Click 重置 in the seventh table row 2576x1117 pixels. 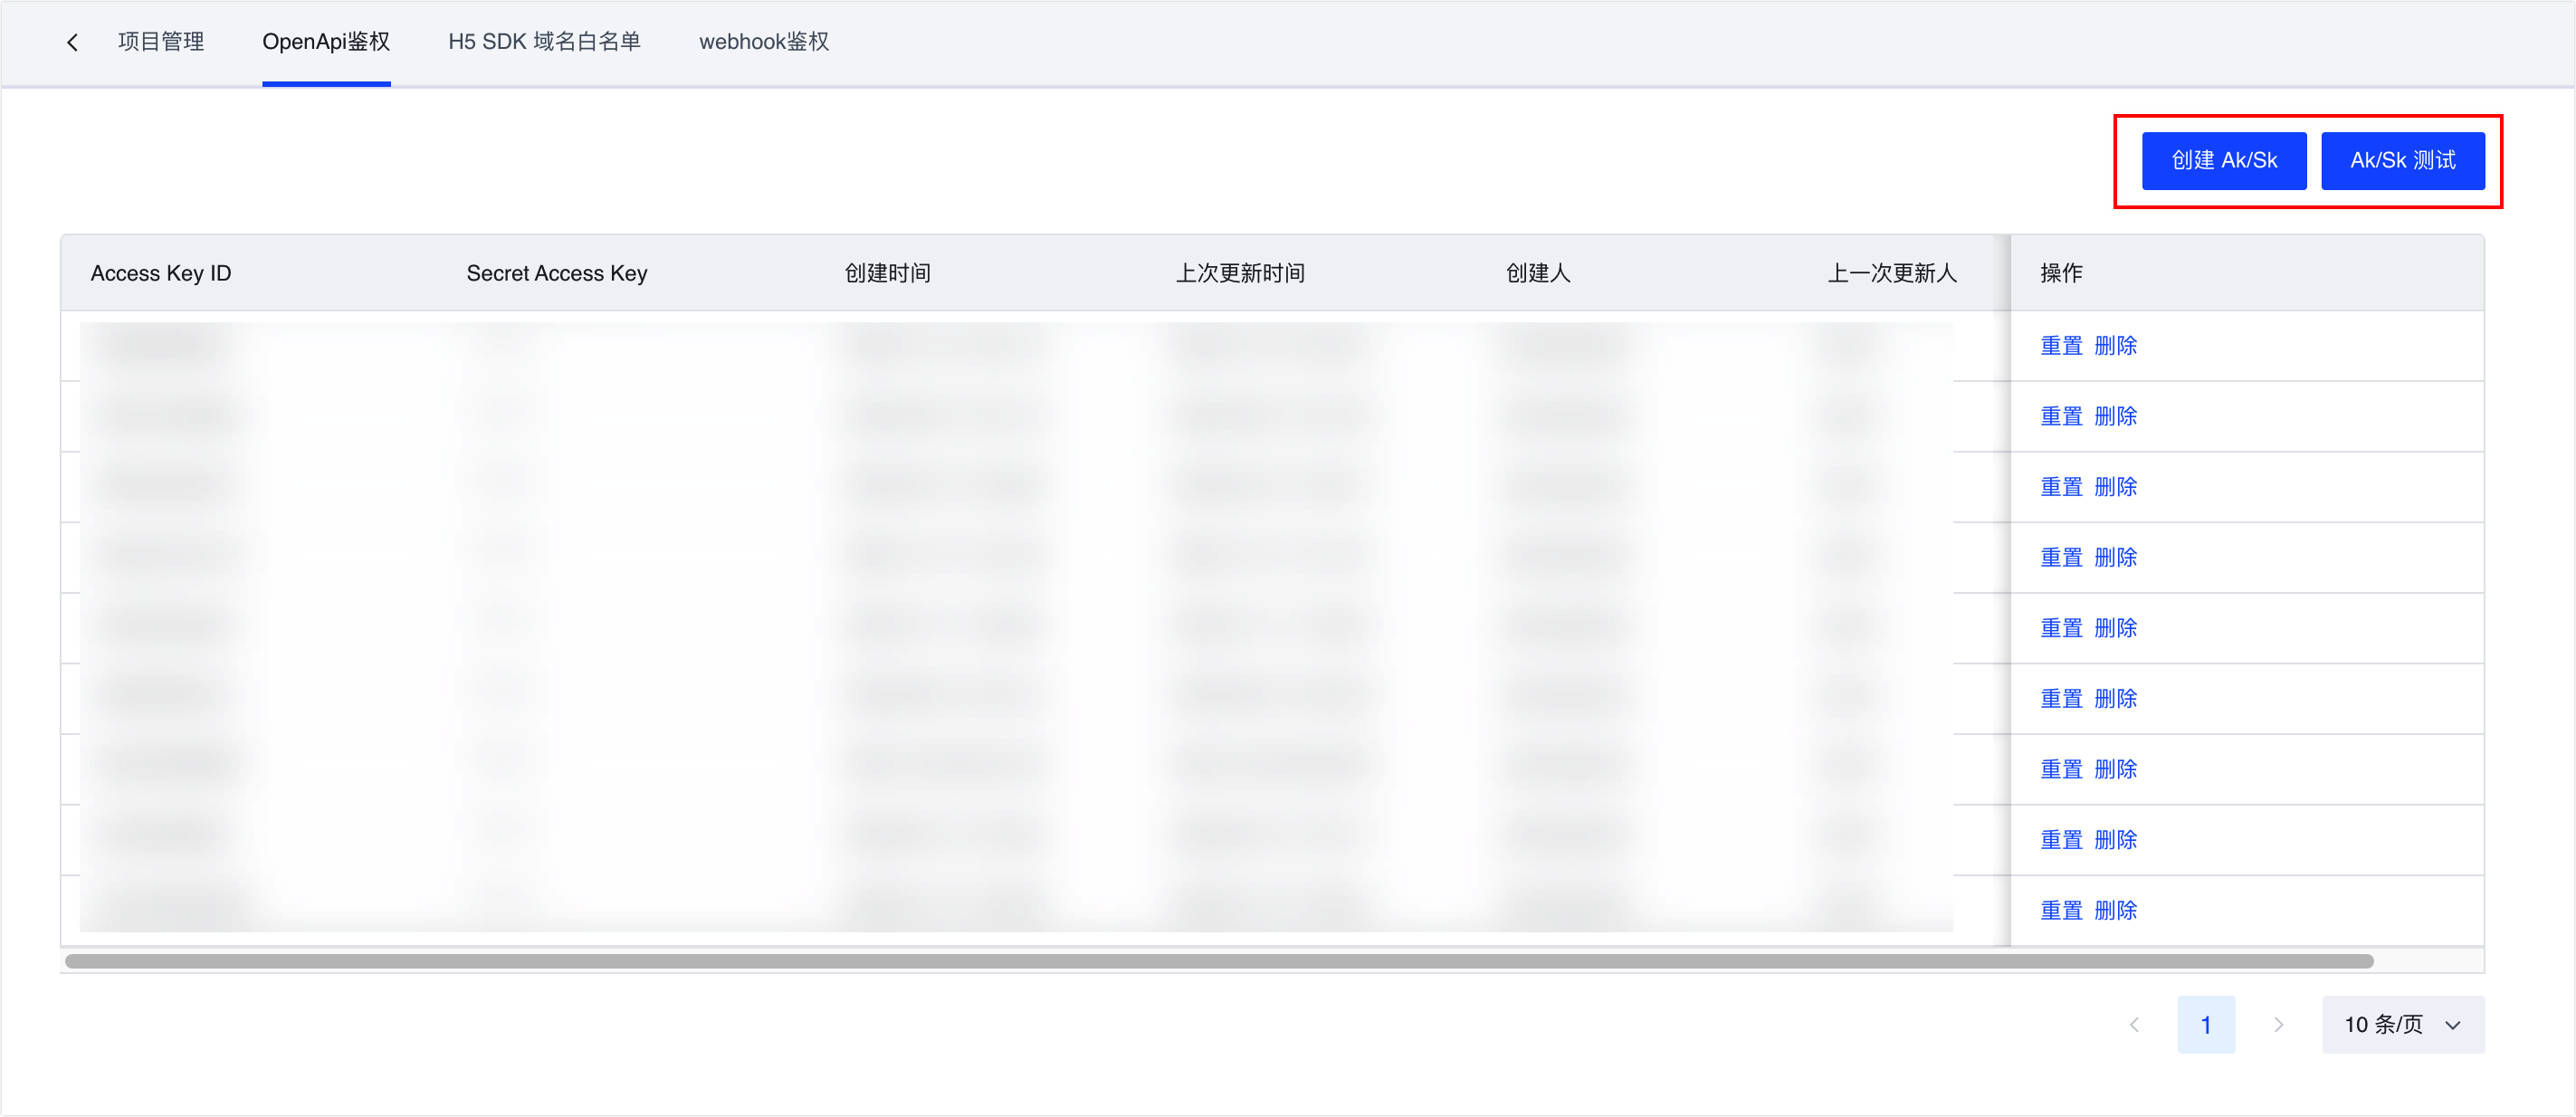(x=2061, y=770)
